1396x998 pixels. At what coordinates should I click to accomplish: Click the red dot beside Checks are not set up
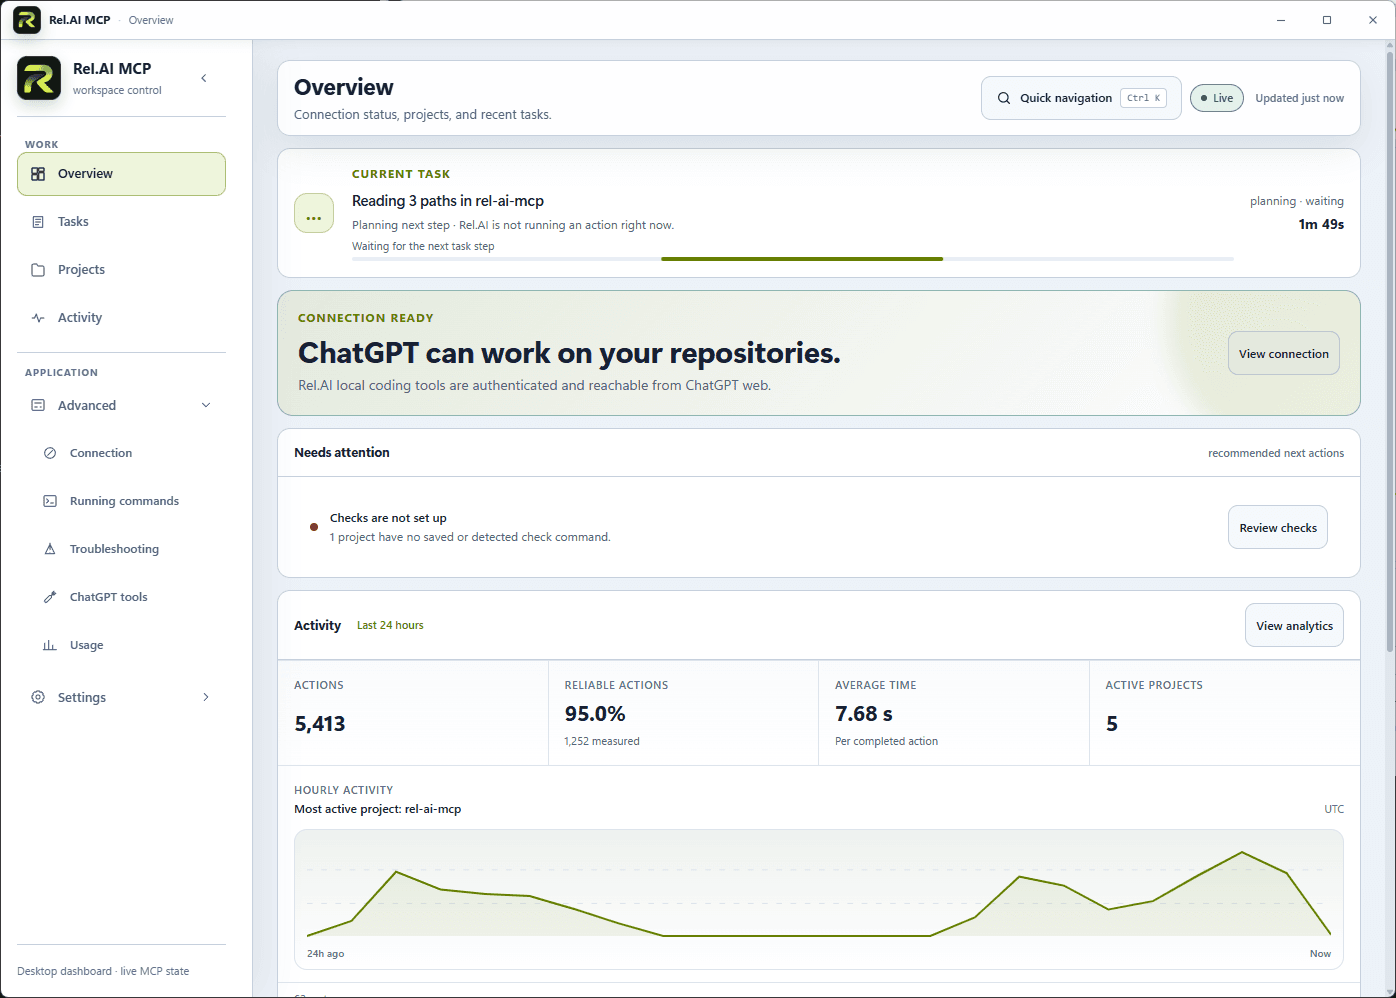(314, 527)
